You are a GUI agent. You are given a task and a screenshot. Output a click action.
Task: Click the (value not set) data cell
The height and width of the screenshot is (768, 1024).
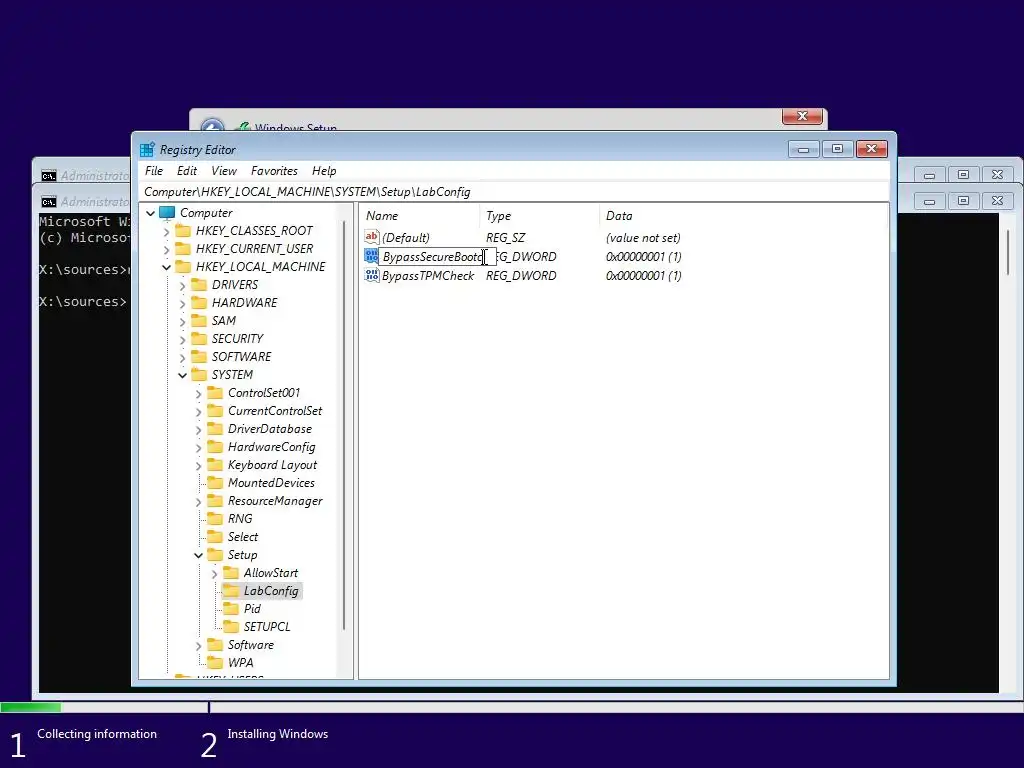pyautogui.click(x=643, y=238)
